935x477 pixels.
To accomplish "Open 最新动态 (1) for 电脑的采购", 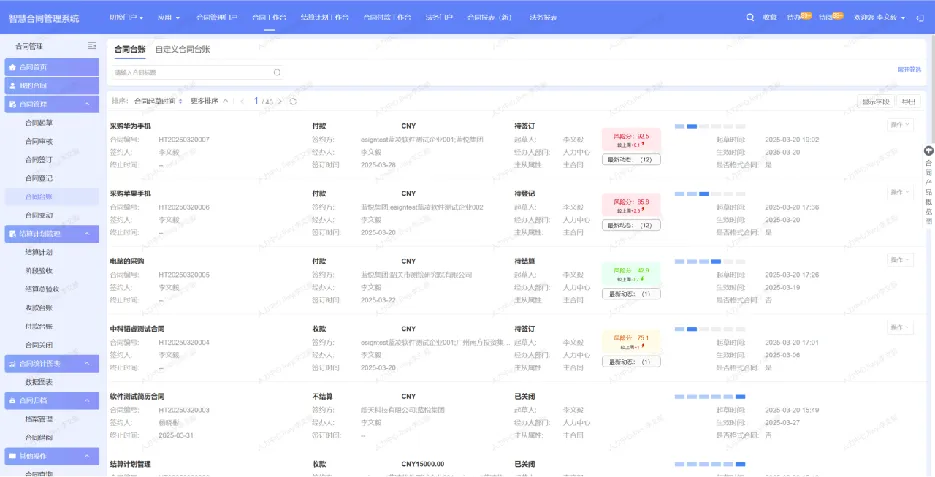I will [x=631, y=294].
